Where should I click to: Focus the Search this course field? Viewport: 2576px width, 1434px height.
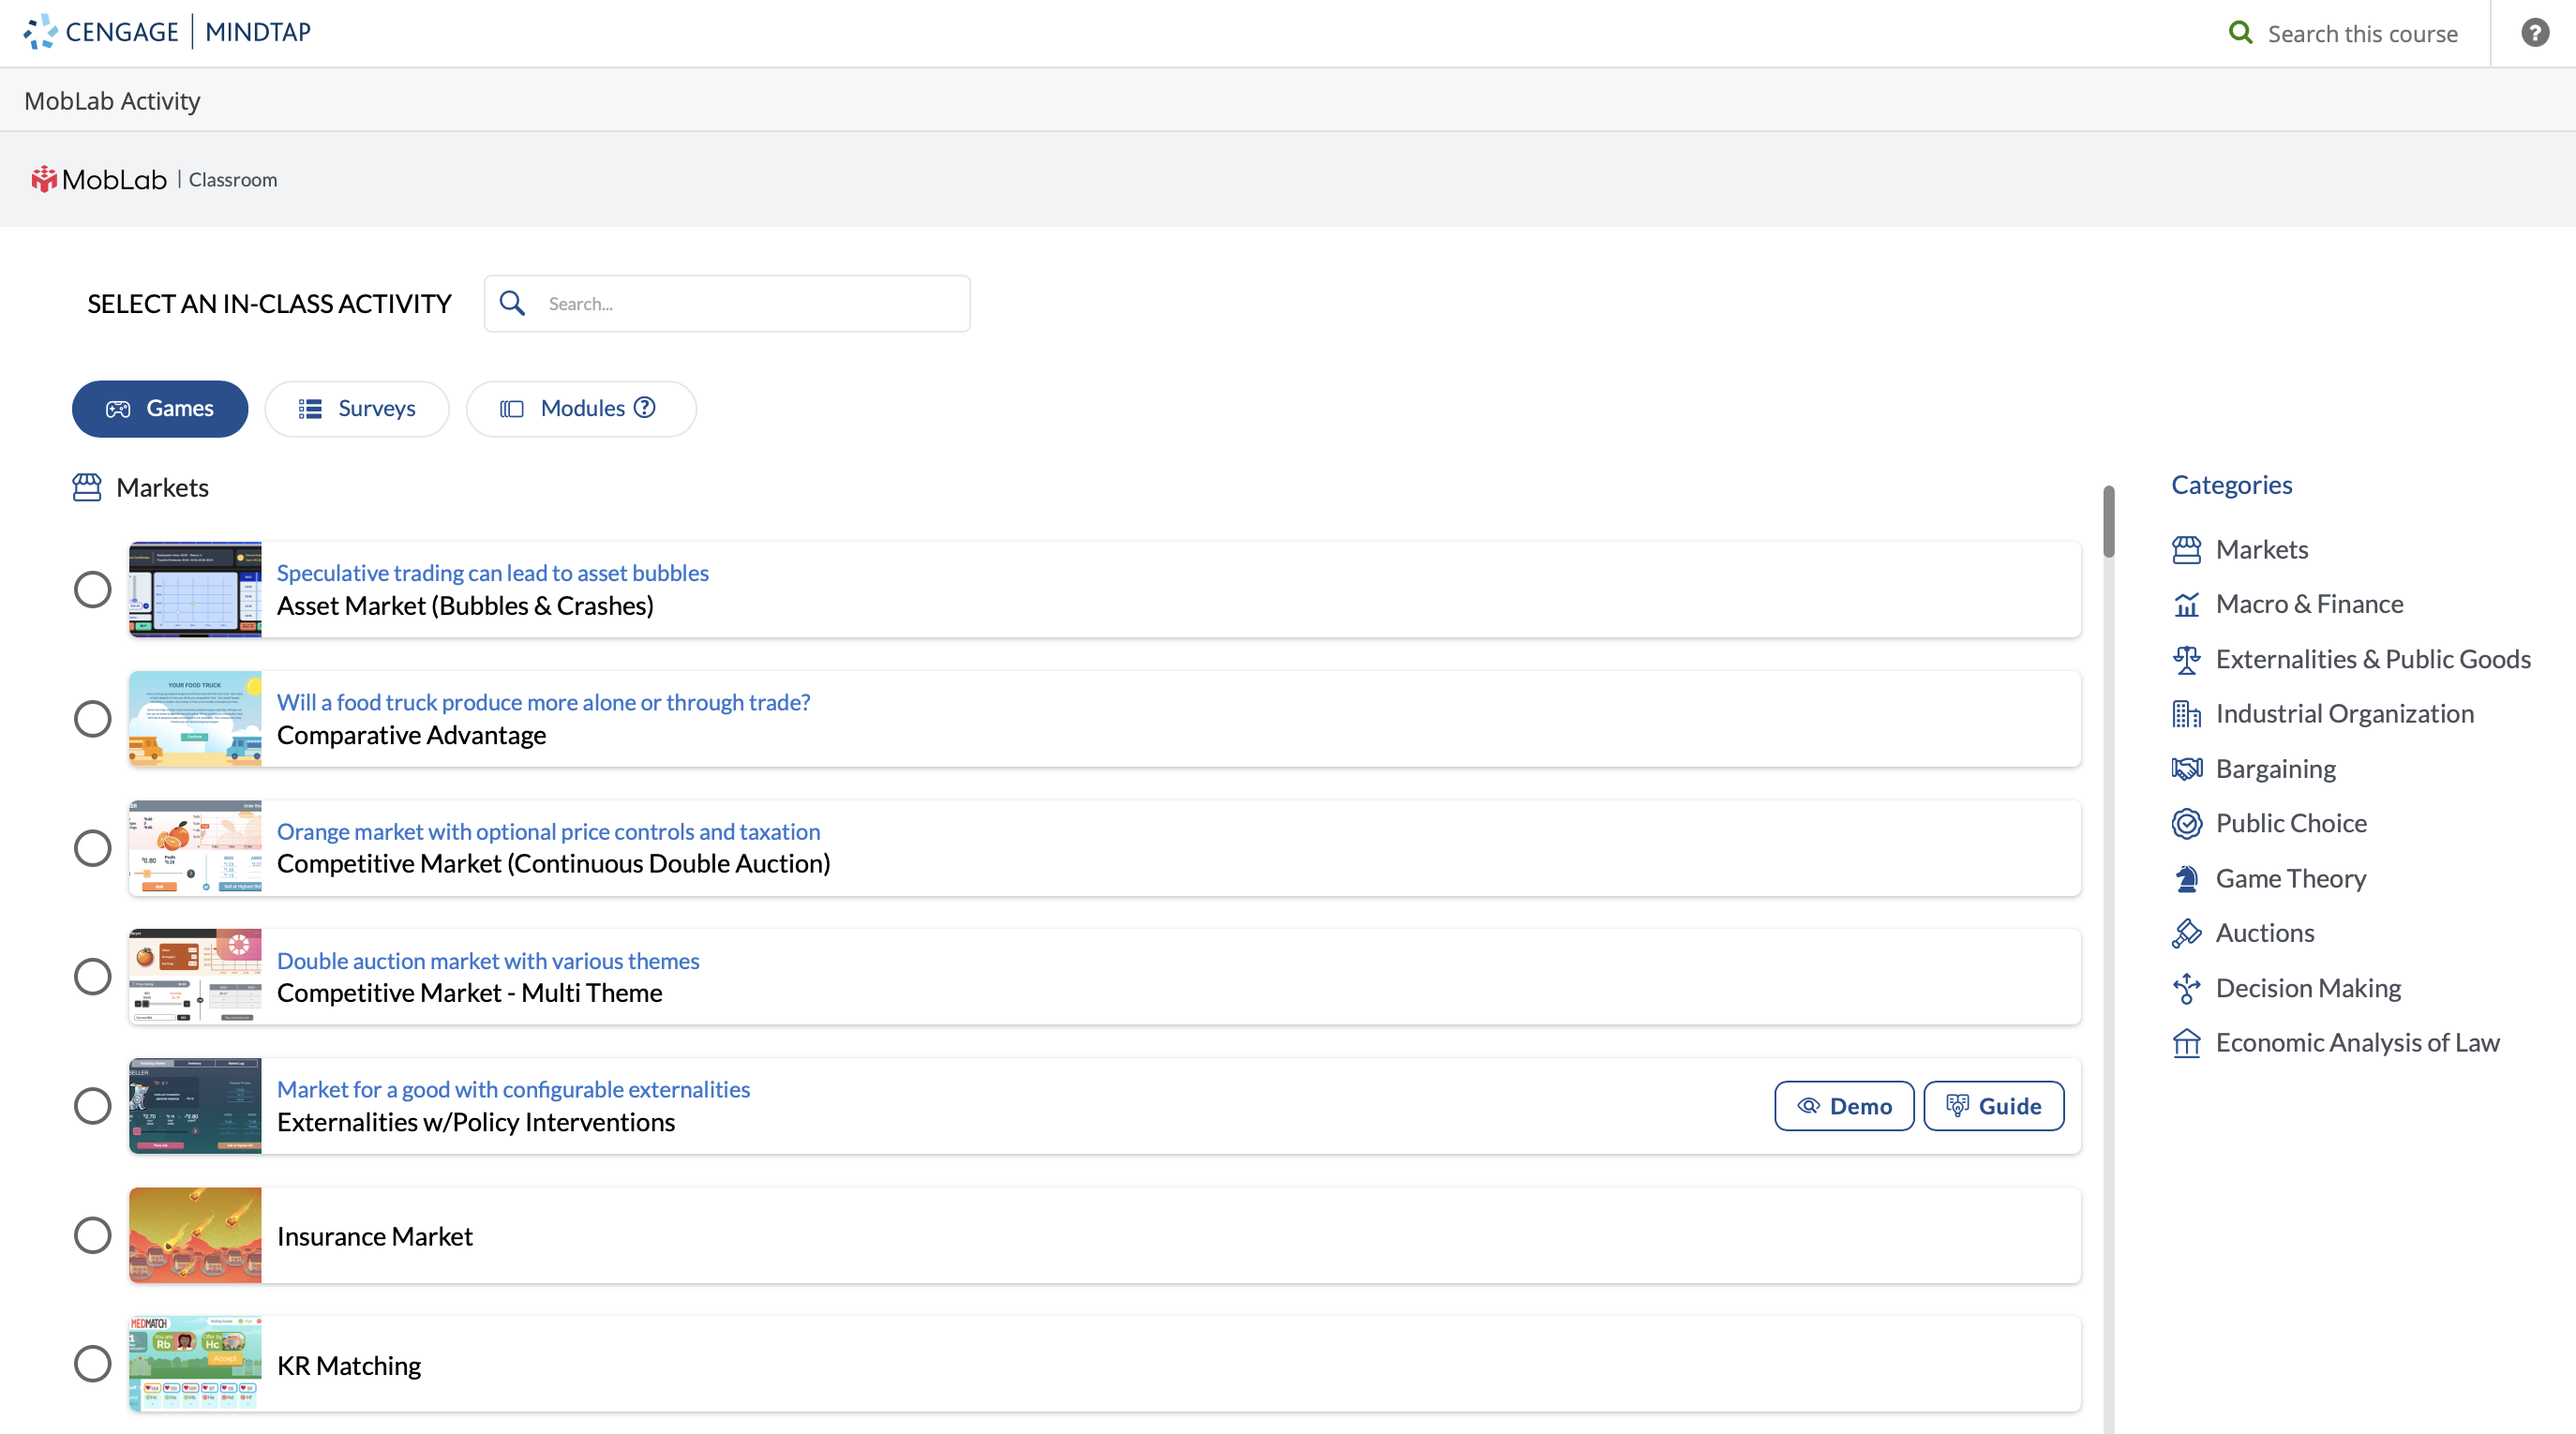tap(2362, 33)
